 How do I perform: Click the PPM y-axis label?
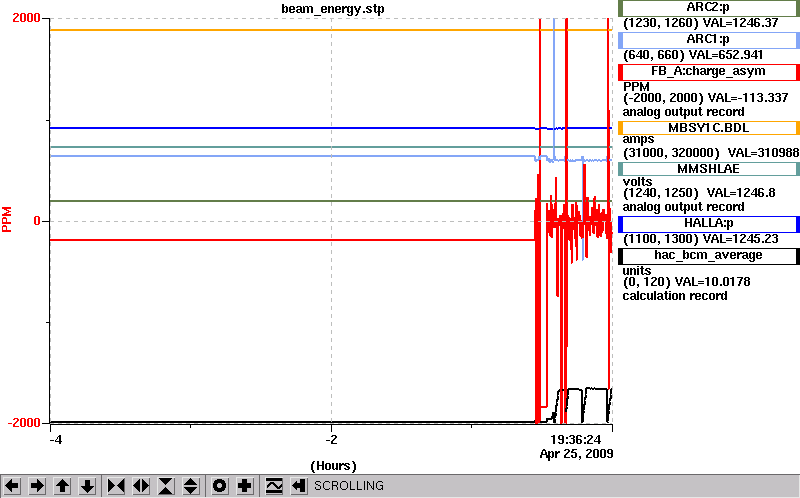tap(7, 219)
